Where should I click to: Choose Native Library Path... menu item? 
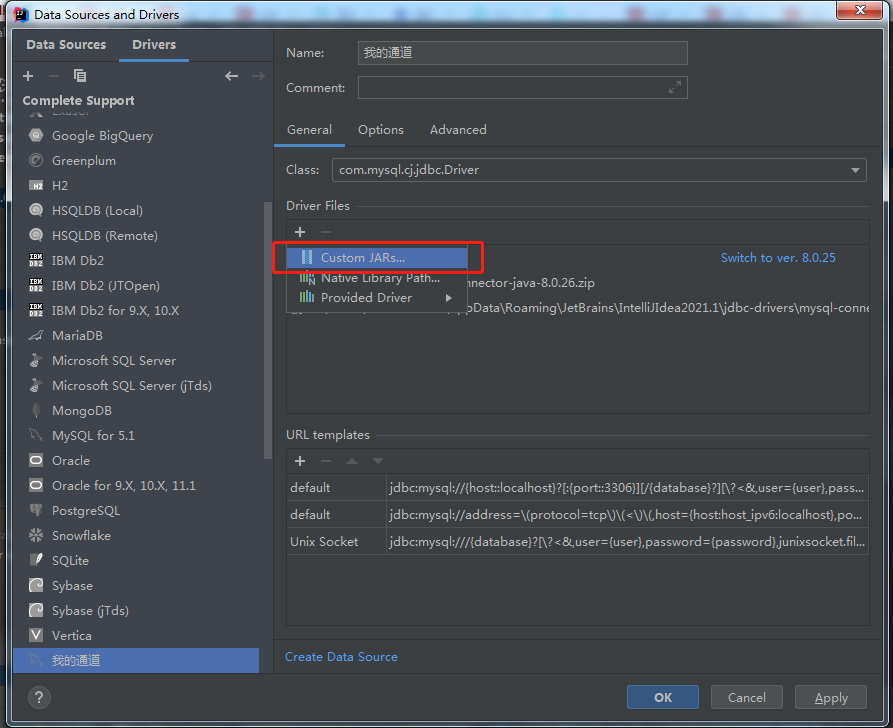pos(377,278)
